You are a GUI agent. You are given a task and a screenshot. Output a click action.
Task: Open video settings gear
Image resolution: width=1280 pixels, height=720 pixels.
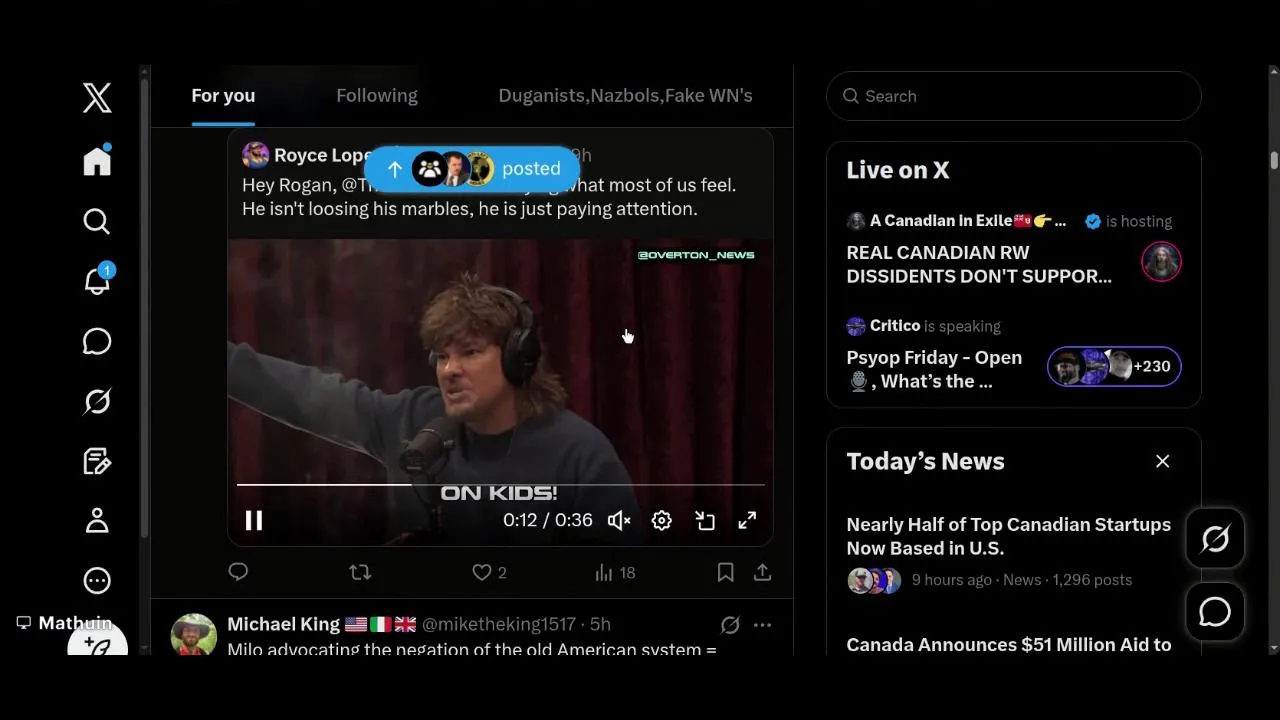click(662, 520)
